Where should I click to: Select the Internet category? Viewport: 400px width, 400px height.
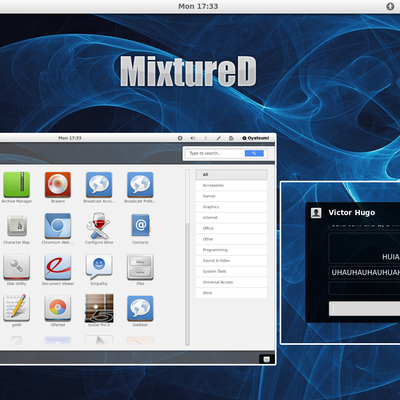coord(231,217)
